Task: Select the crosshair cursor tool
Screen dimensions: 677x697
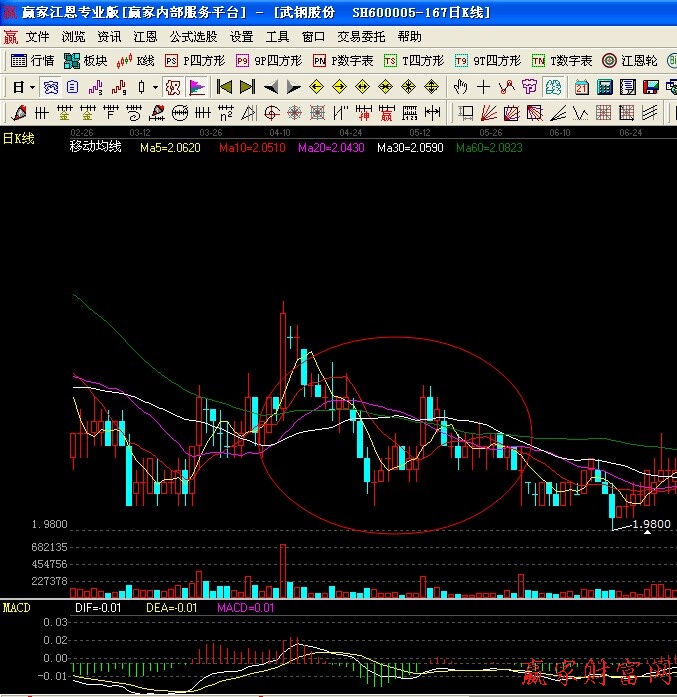Action: 484,87
